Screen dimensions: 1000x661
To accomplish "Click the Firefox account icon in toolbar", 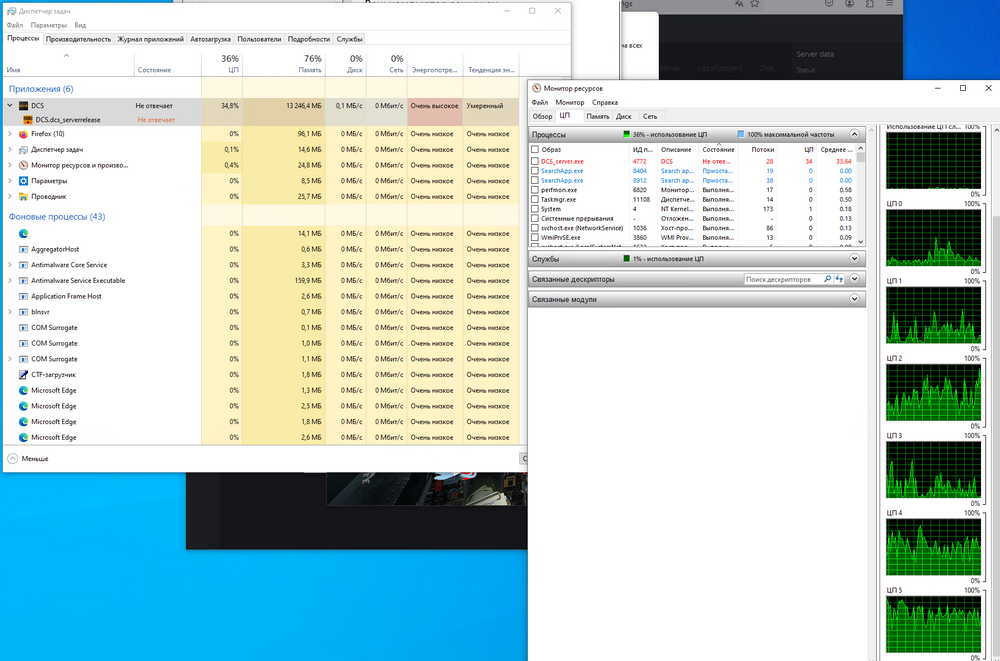I will click(x=849, y=3).
